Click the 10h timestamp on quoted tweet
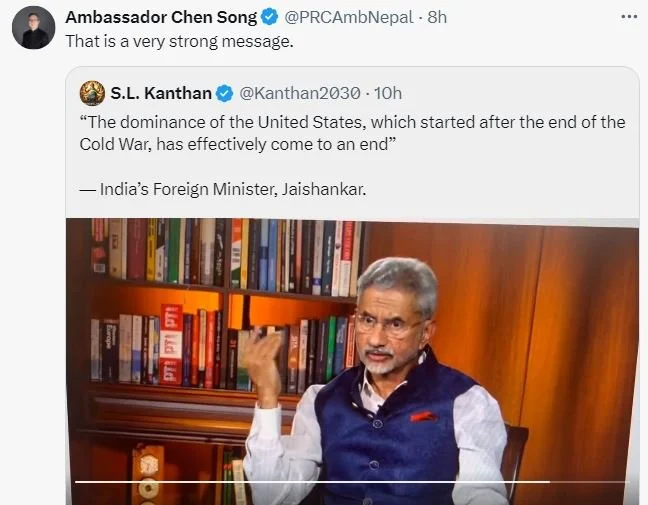This screenshot has width=648, height=505. click(388, 93)
